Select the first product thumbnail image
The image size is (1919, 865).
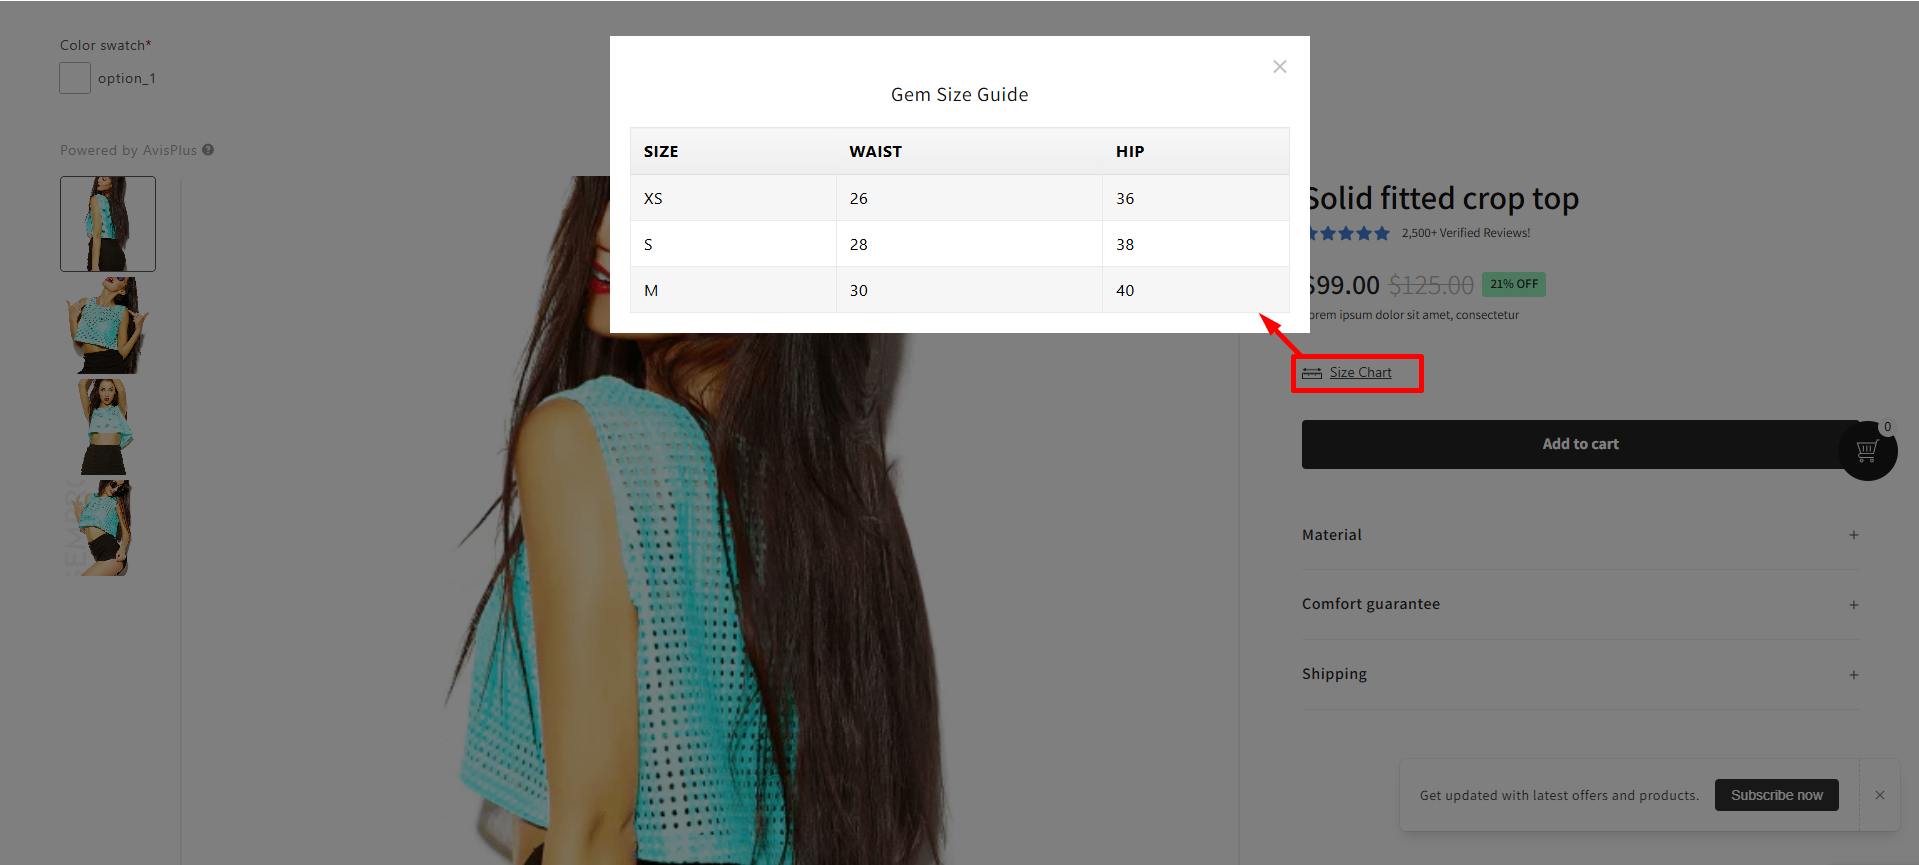108,224
